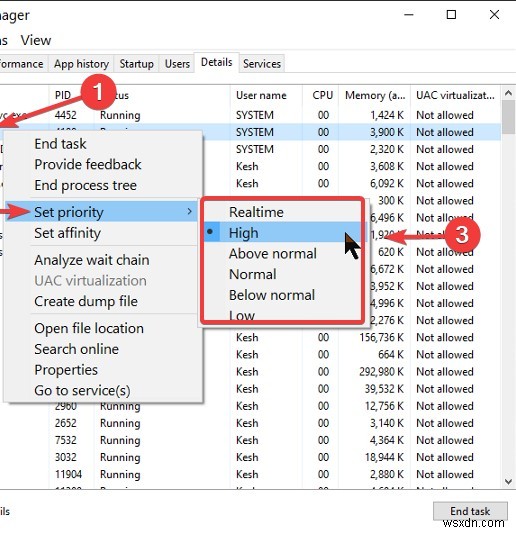516x533 pixels.
Task: Select the Details tab
Action: (x=217, y=62)
